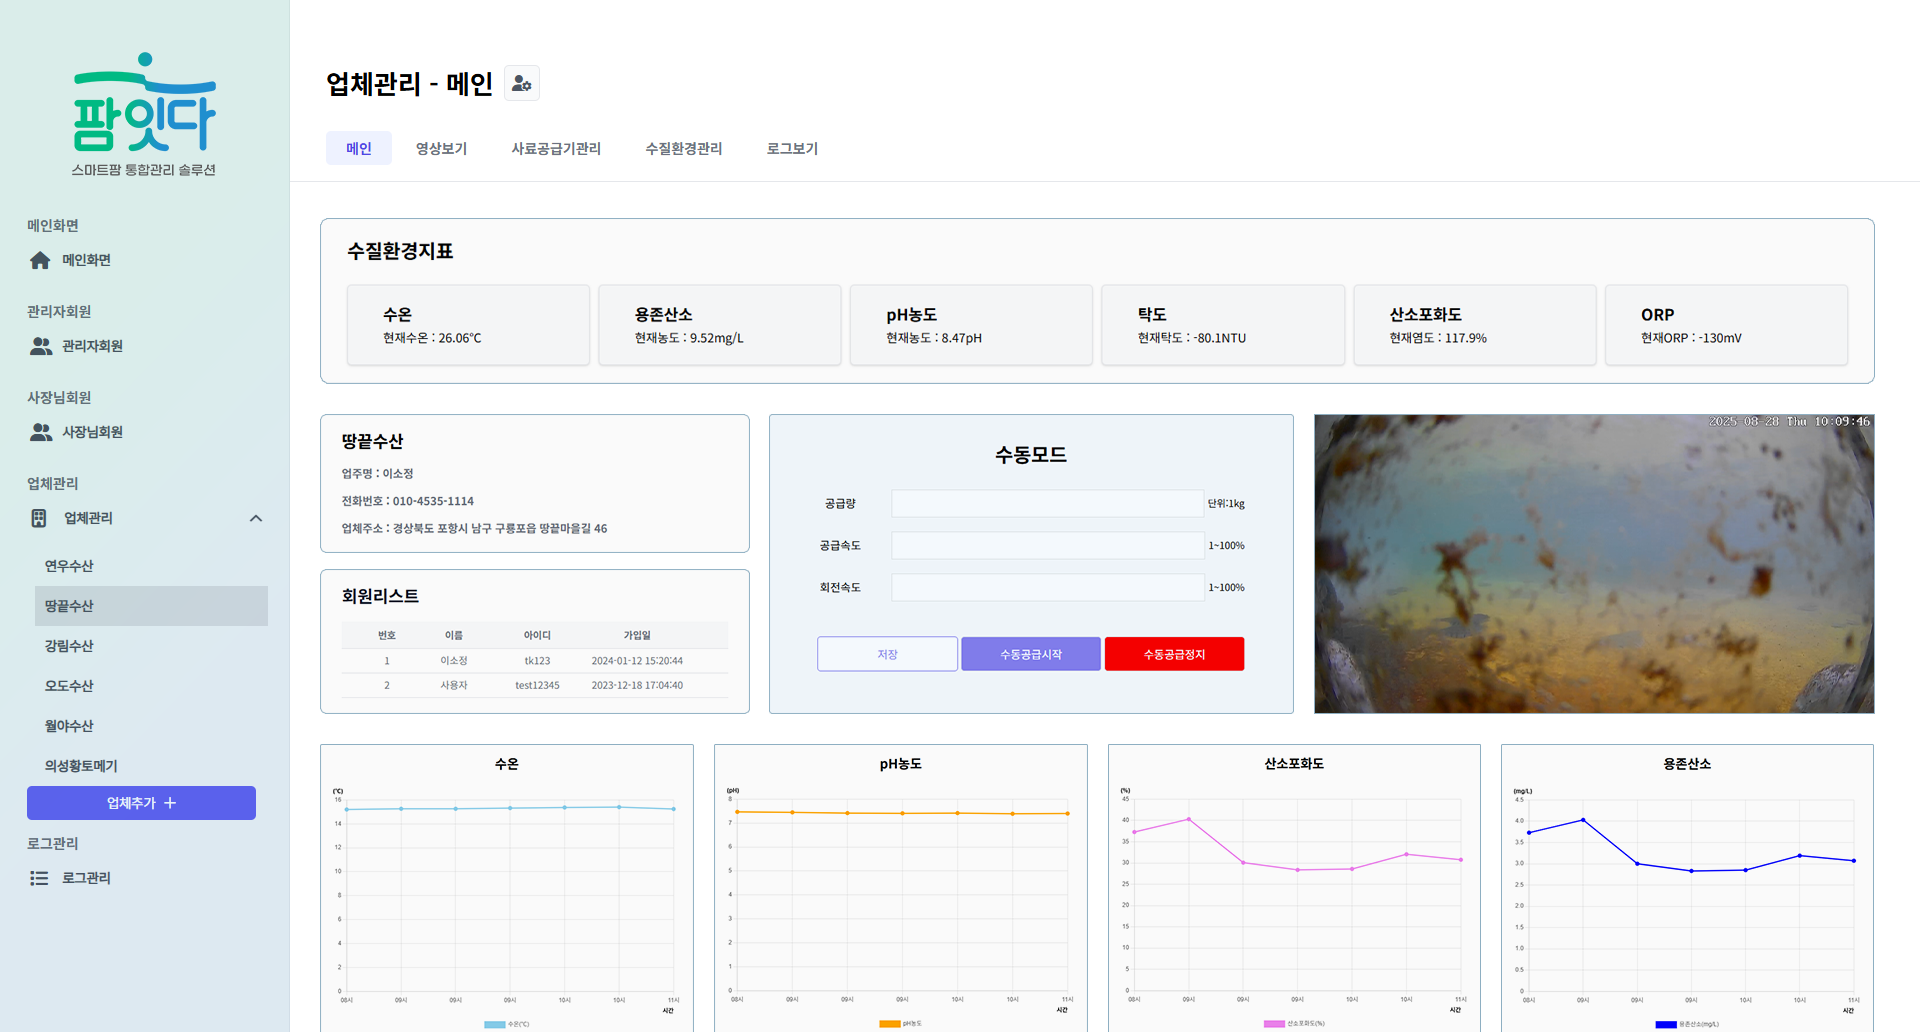
Task: Click the 업체주소 address line
Action: [x=474, y=528]
